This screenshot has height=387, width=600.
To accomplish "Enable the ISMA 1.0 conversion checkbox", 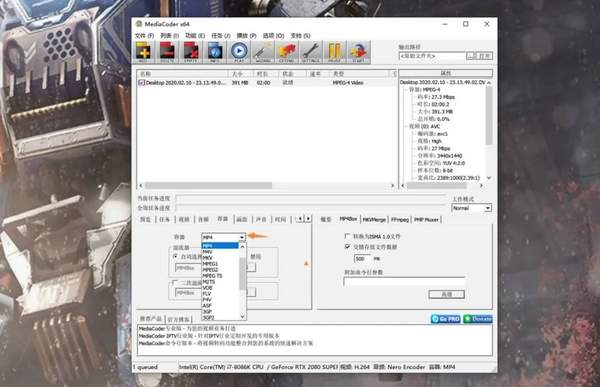I will pyautogui.click(x=347, y=236).
